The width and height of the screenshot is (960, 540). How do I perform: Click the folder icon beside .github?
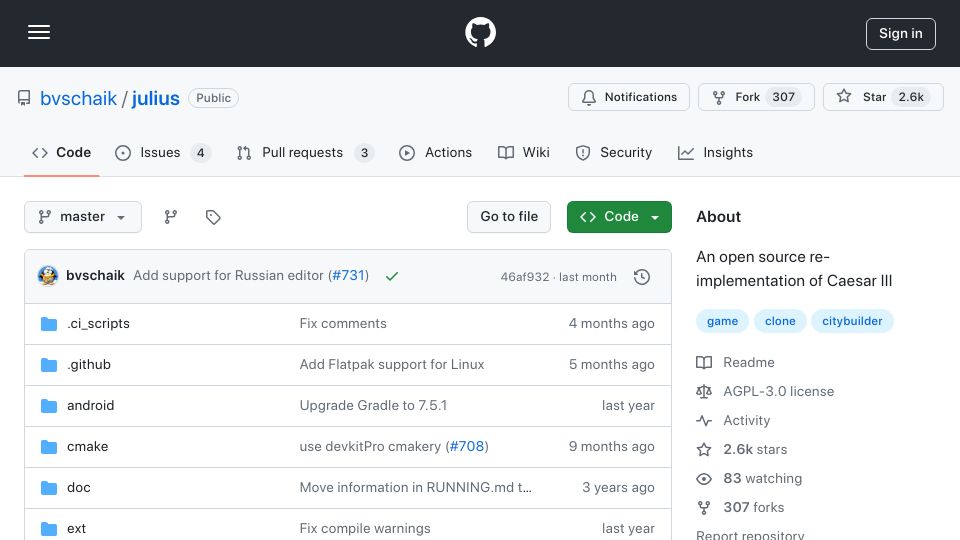pos(49,365)
